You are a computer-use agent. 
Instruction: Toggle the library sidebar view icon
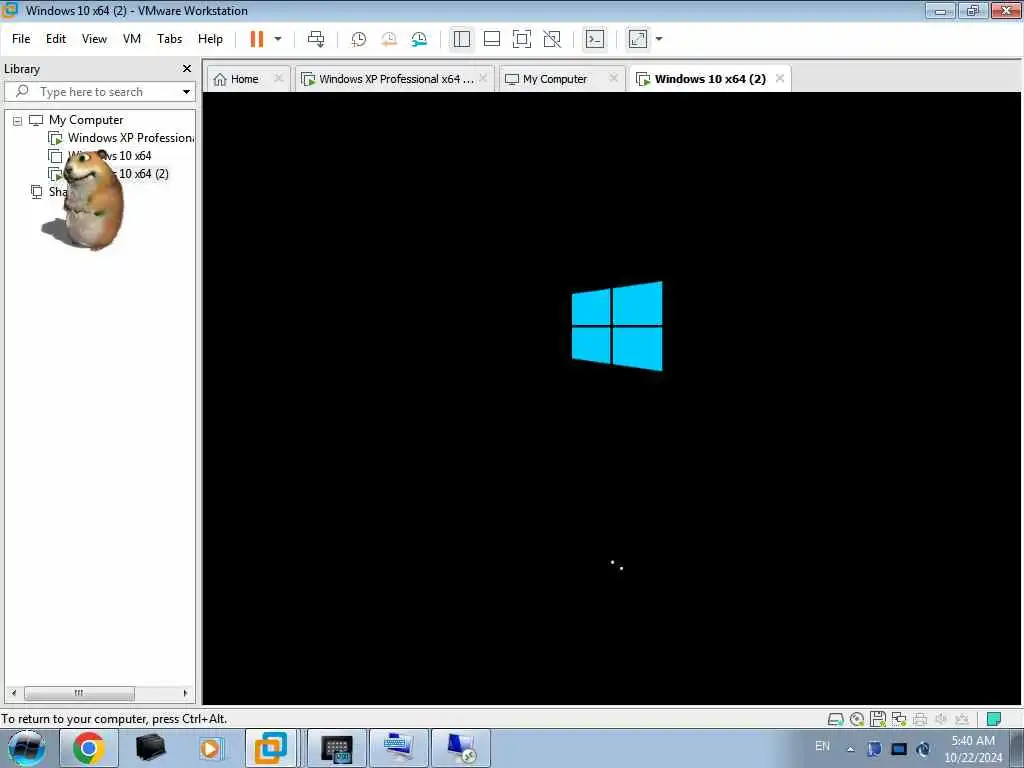coord(462,39)
